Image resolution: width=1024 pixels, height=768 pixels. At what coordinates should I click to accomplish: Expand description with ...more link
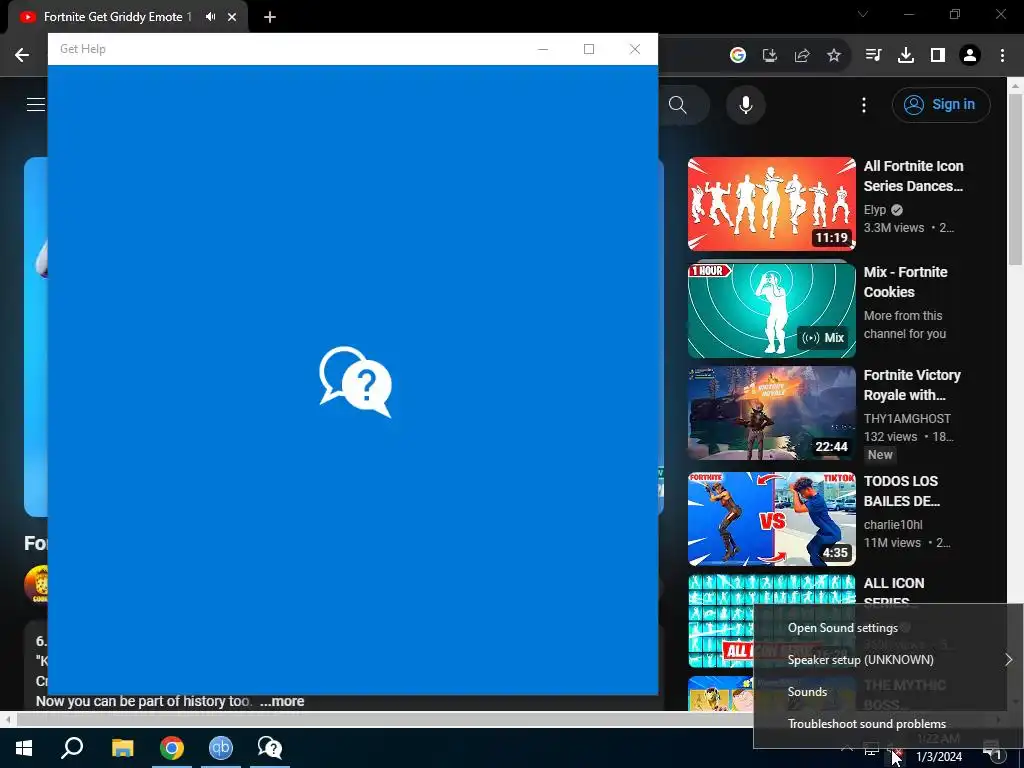click(282, 701)
